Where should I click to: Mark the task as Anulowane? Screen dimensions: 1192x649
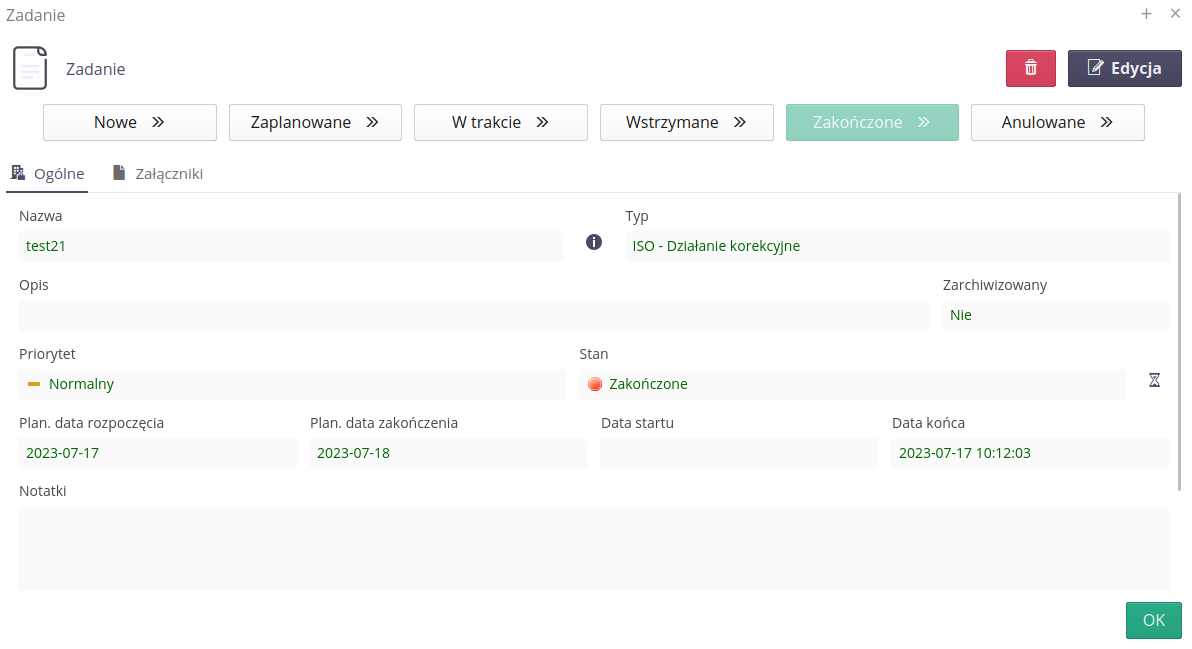1057,122
